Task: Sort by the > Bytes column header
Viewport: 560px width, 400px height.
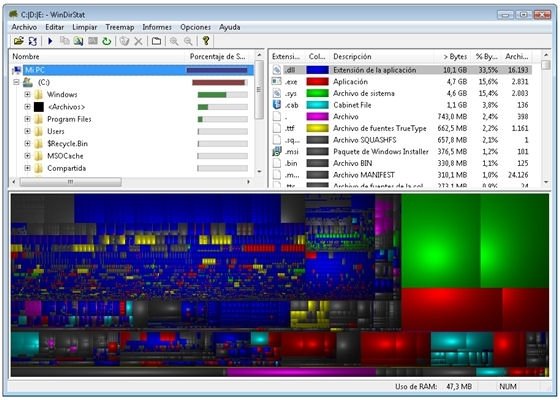Action: pos(452,56)
